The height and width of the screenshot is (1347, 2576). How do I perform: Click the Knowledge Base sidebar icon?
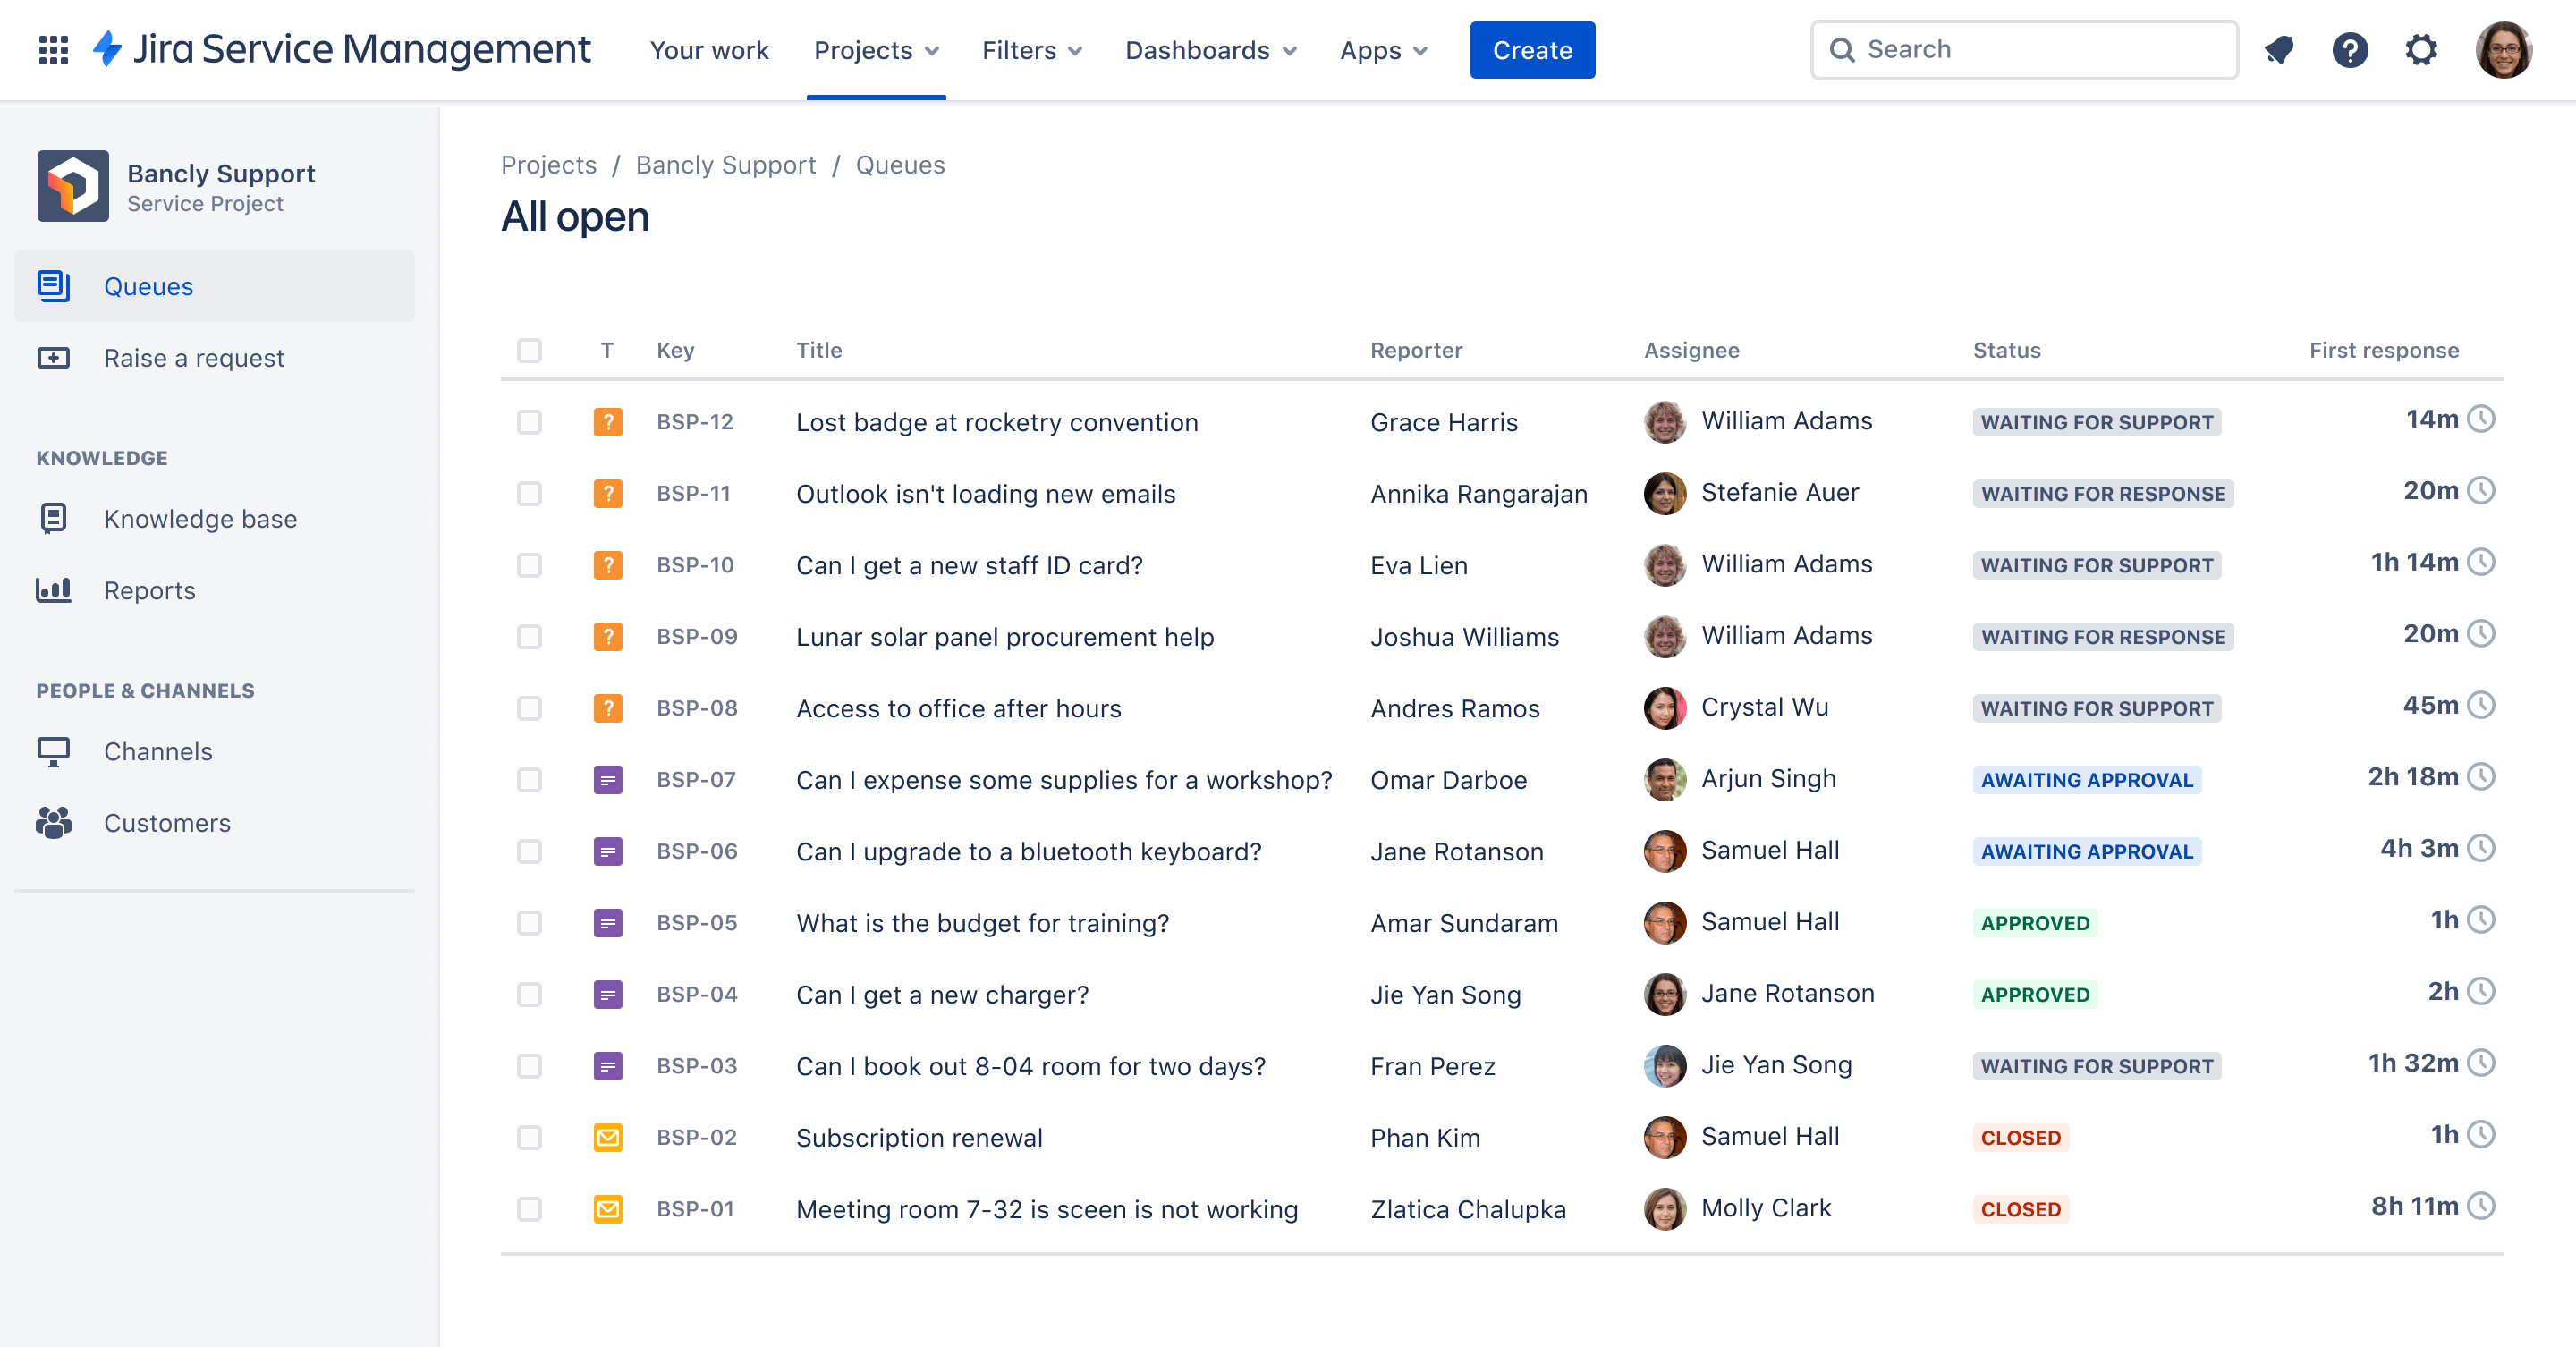[53, 518]
